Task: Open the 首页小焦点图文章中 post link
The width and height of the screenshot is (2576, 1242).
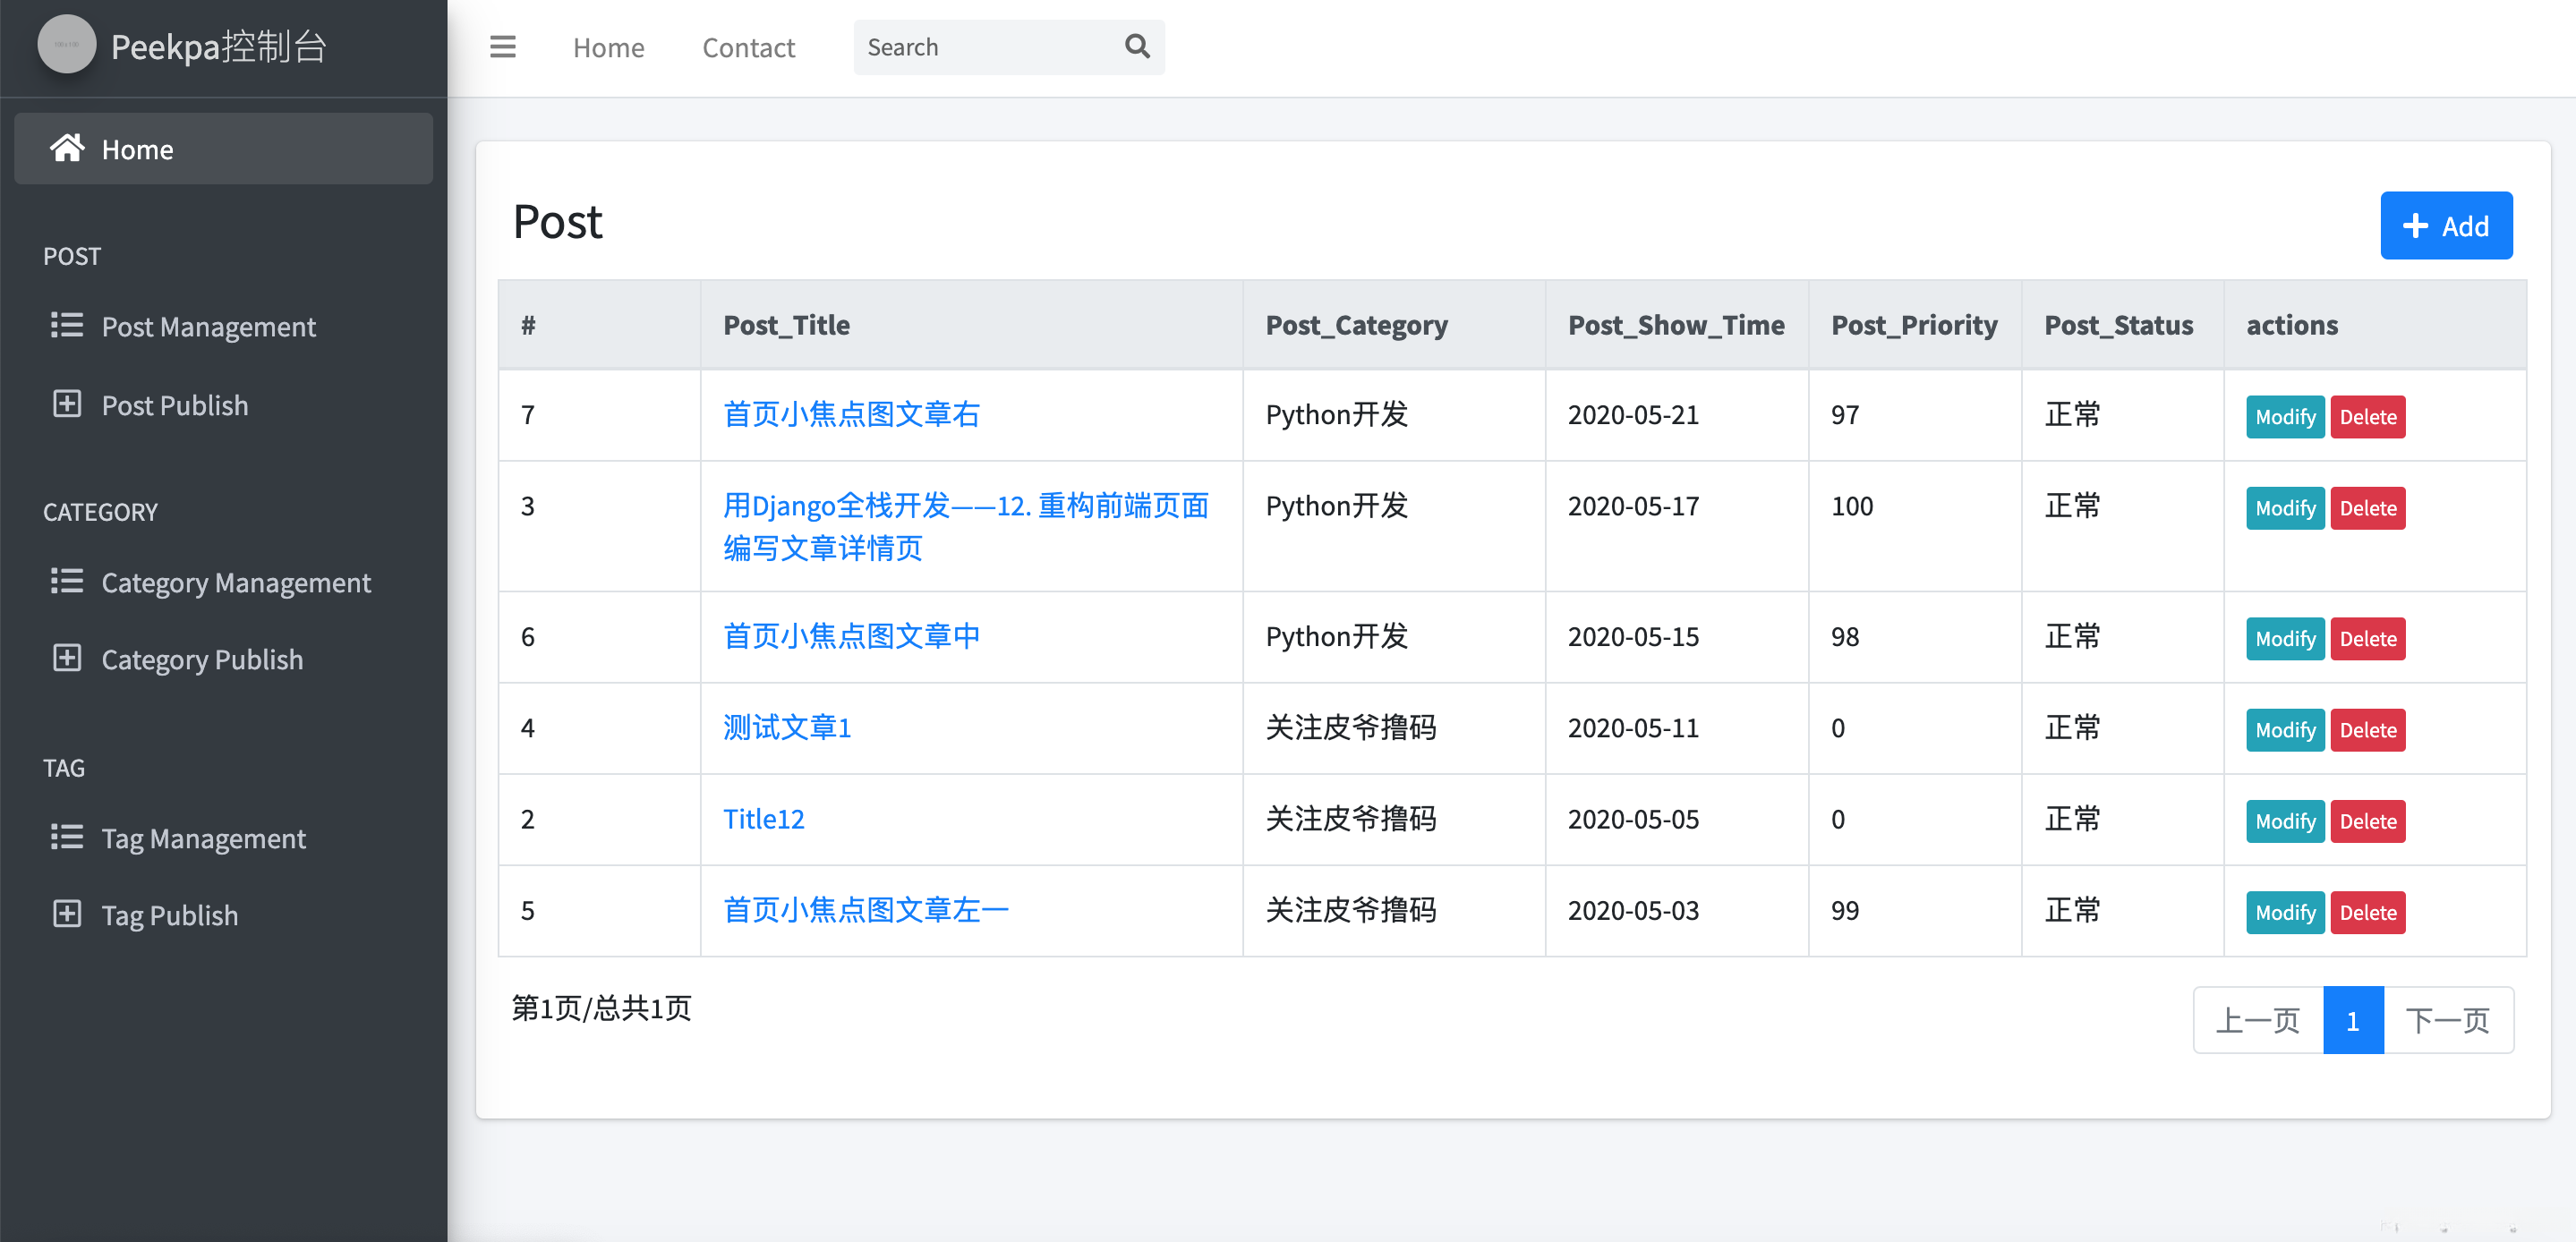Action: [x=851, y=636]
